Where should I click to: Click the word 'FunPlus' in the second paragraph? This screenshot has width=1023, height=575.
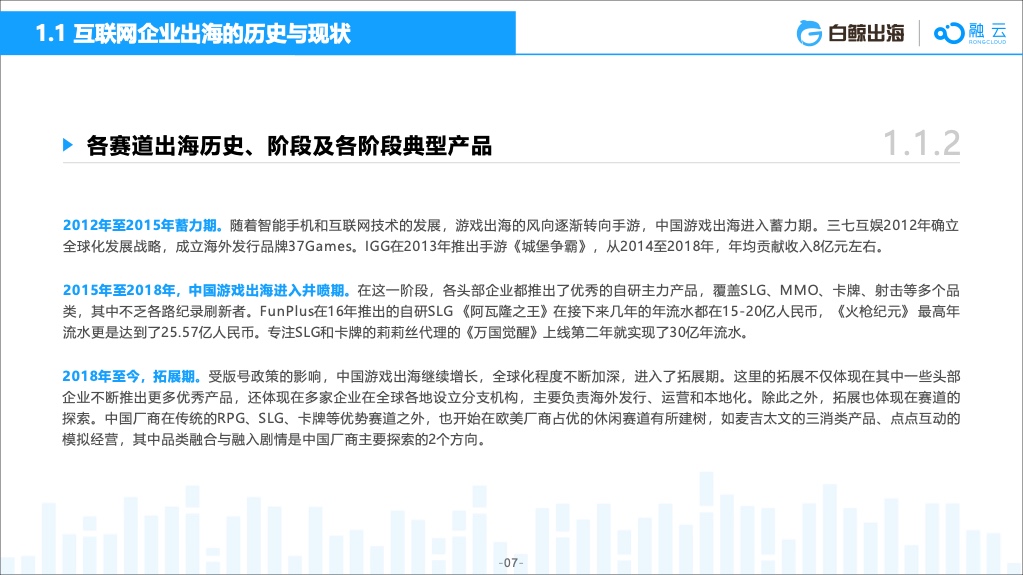(286, 312)
